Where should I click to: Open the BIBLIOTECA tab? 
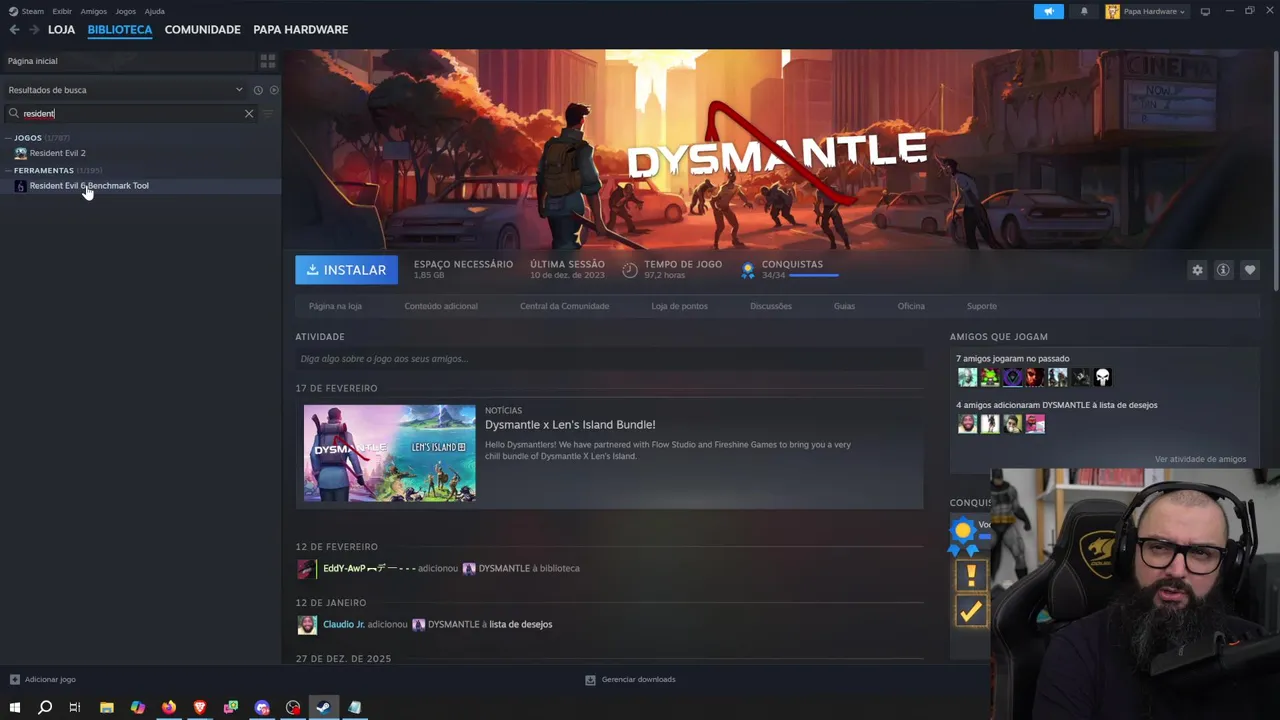pyautogui.click(x=120, y=30)
